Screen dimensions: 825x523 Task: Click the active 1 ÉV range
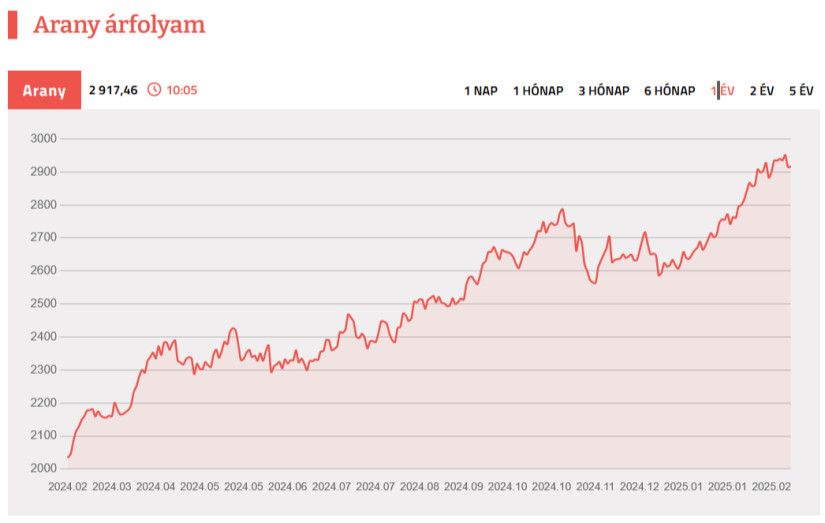(x=723, y=91)
